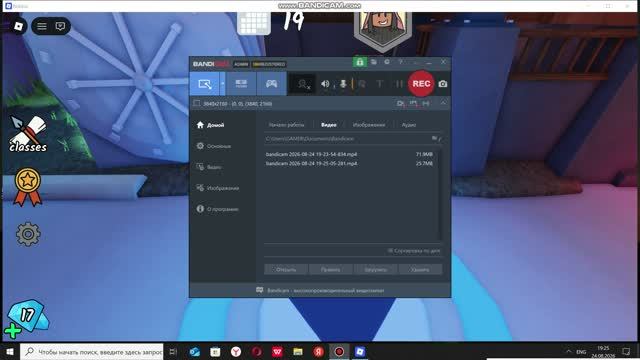
Task: Select the 25.7MB bandicam video file
Action: 349,163
